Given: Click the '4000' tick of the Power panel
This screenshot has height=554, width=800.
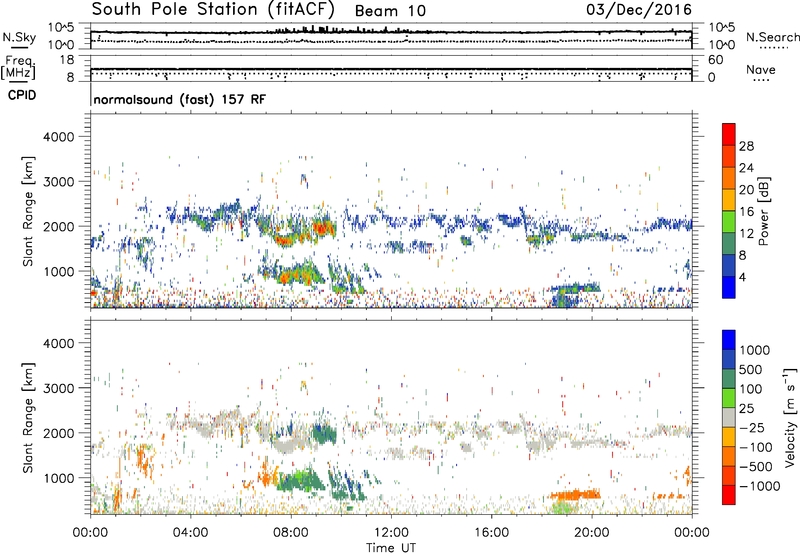Looking at the screenshot, I should click(x=58, y=137).
